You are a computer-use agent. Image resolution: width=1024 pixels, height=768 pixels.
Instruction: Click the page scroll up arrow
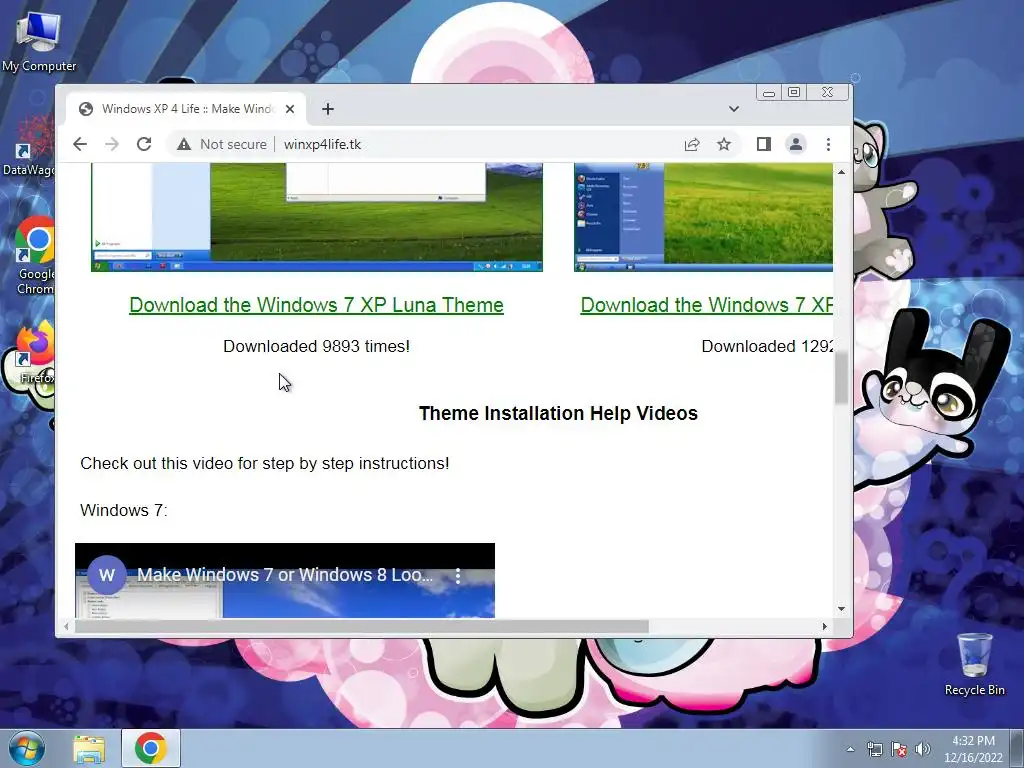[x=841, y=172]
